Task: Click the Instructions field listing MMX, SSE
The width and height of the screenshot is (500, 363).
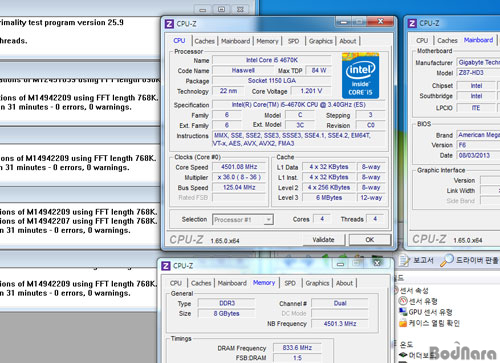Action: 299,139
